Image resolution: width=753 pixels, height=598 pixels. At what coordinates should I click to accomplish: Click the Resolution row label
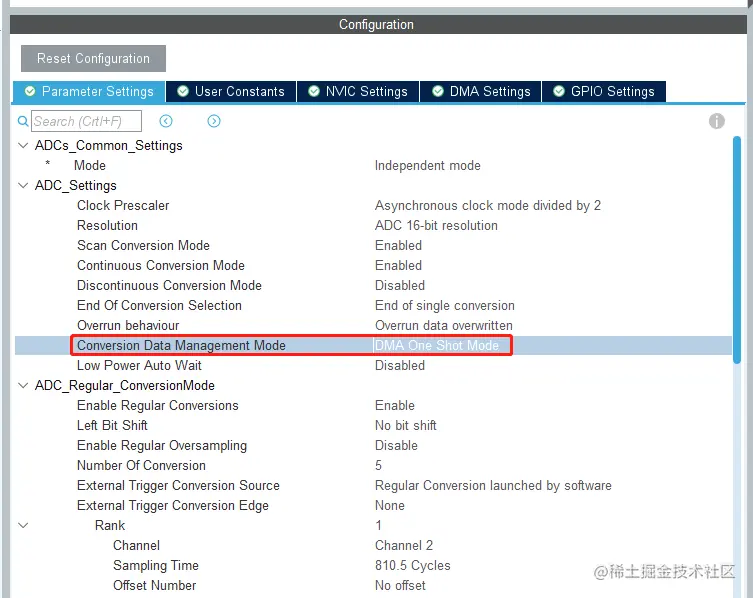(107, 225)
